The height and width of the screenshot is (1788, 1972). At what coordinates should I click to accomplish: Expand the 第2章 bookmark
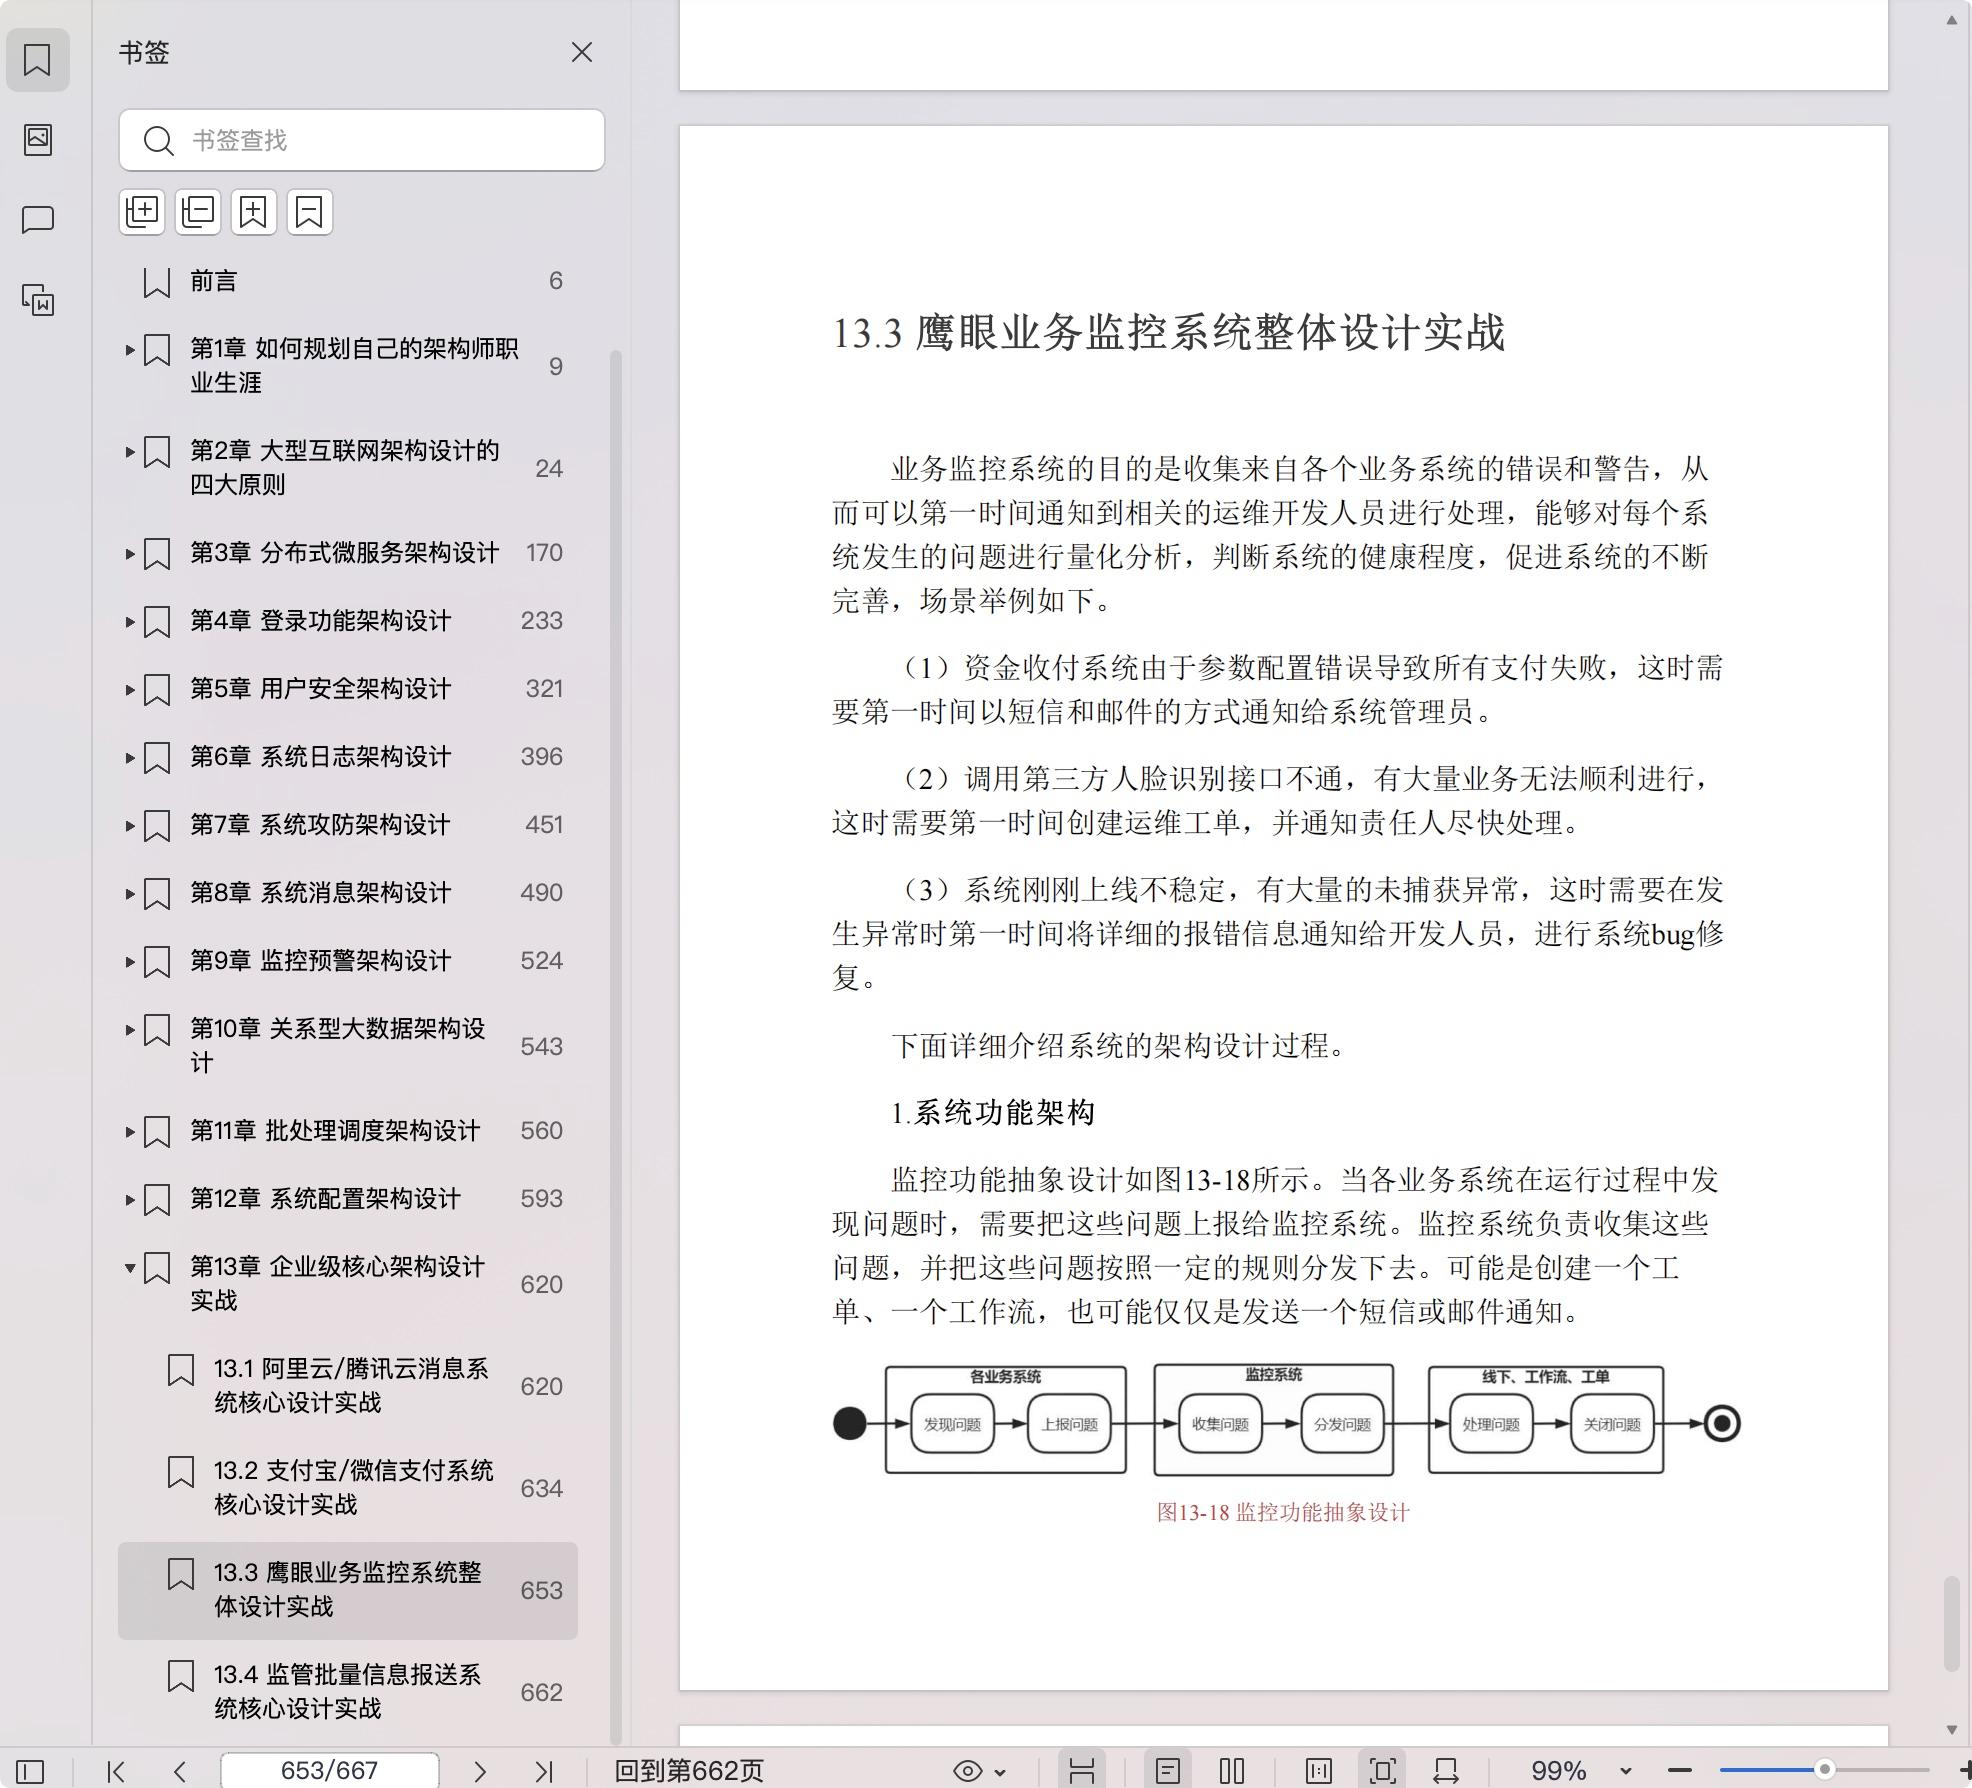tap(130, 452)
